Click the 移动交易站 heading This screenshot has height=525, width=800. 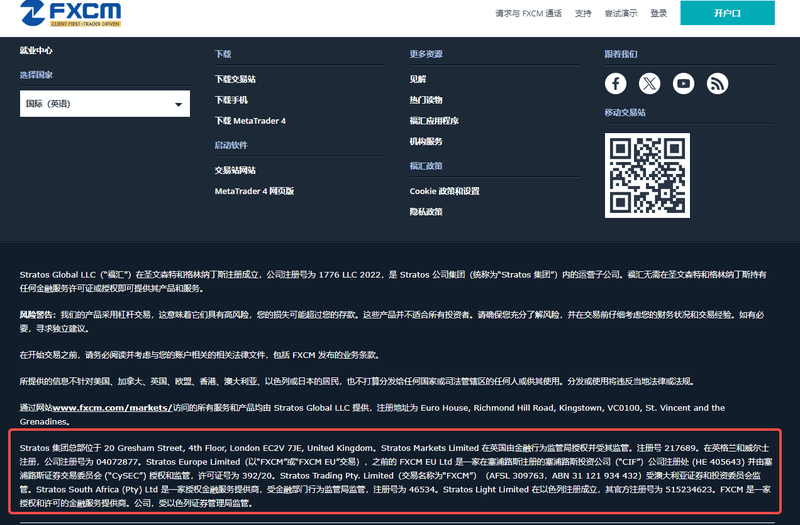(x=625, y=113)
